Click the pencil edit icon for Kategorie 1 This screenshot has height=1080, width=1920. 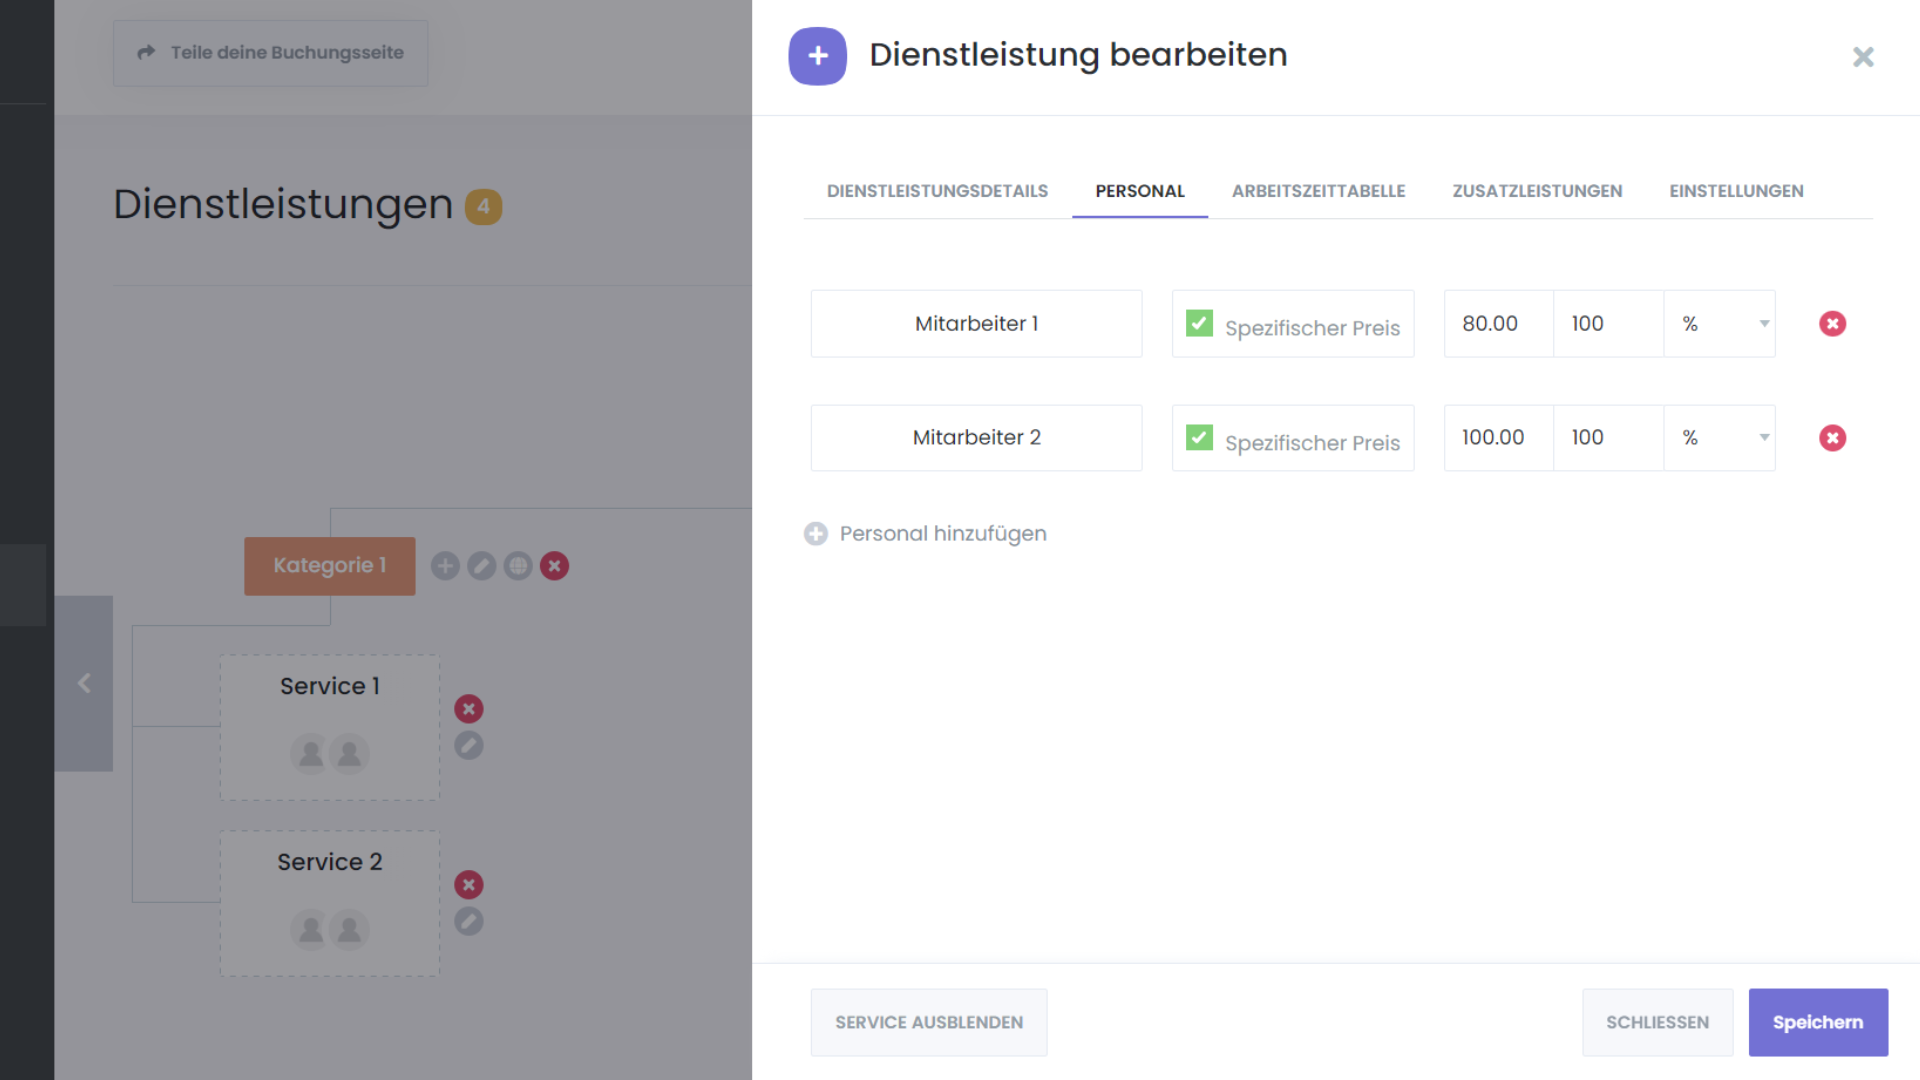(482, 566)
